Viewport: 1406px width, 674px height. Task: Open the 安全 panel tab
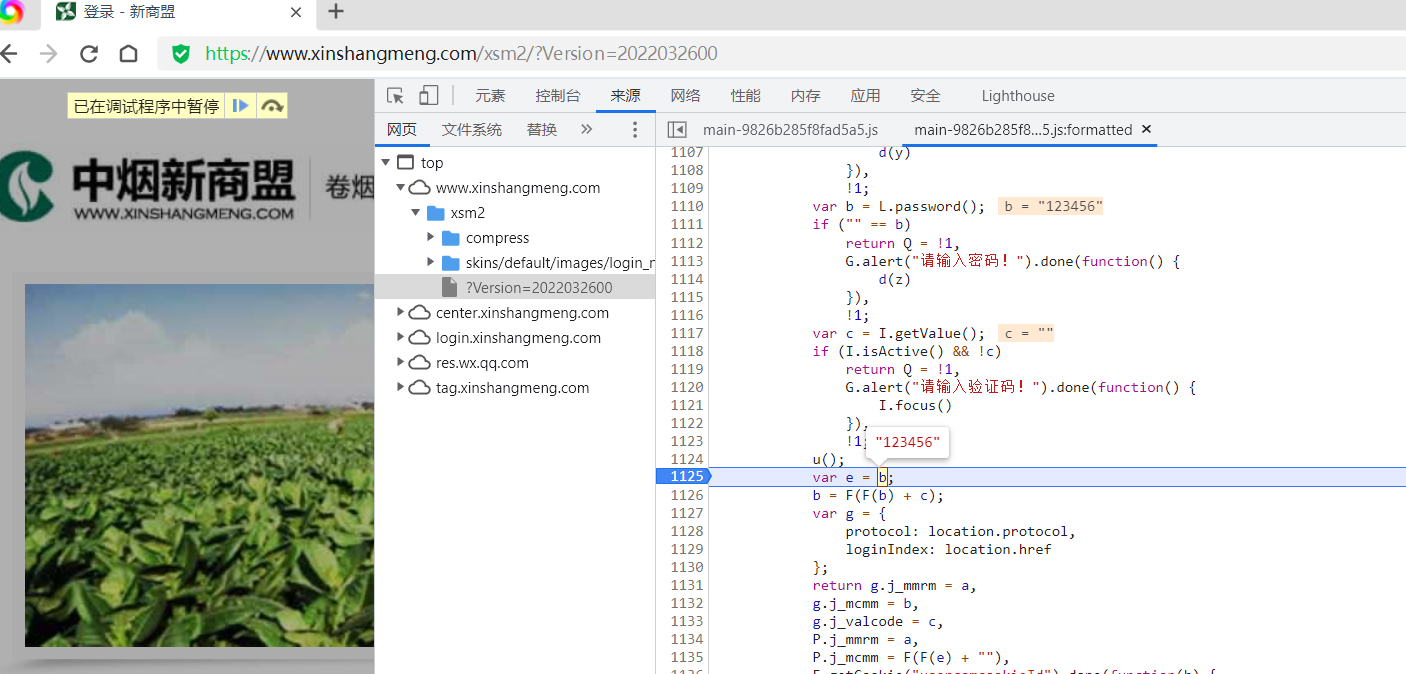pyautogui.click(x=926, y=96)
